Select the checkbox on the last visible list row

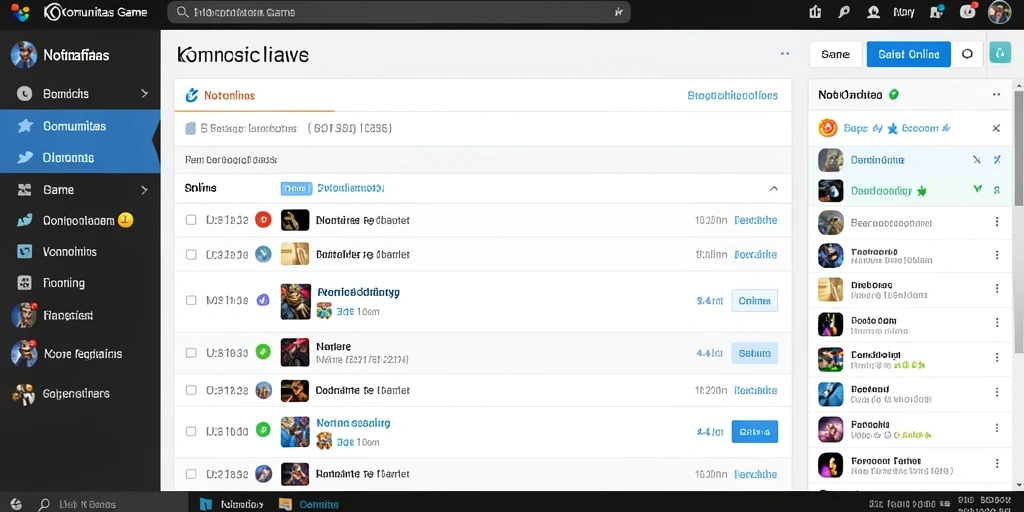(x=191, y=473)
